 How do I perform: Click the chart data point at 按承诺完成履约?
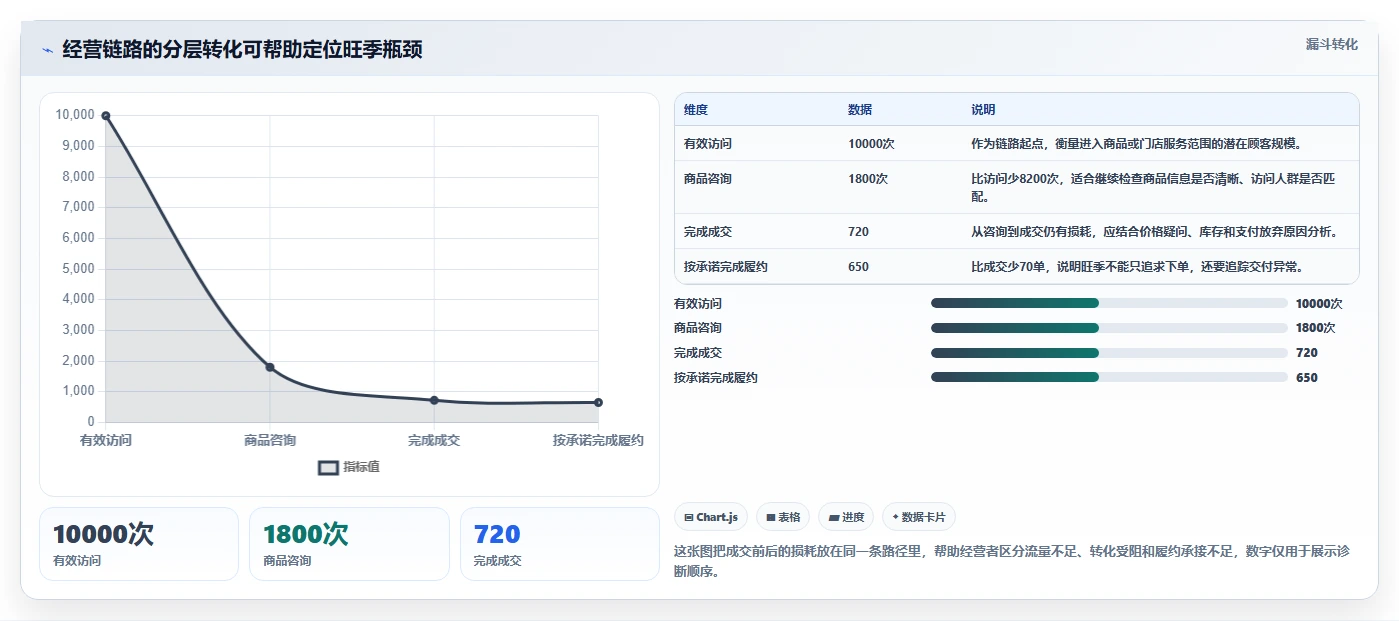coord(598,402)
